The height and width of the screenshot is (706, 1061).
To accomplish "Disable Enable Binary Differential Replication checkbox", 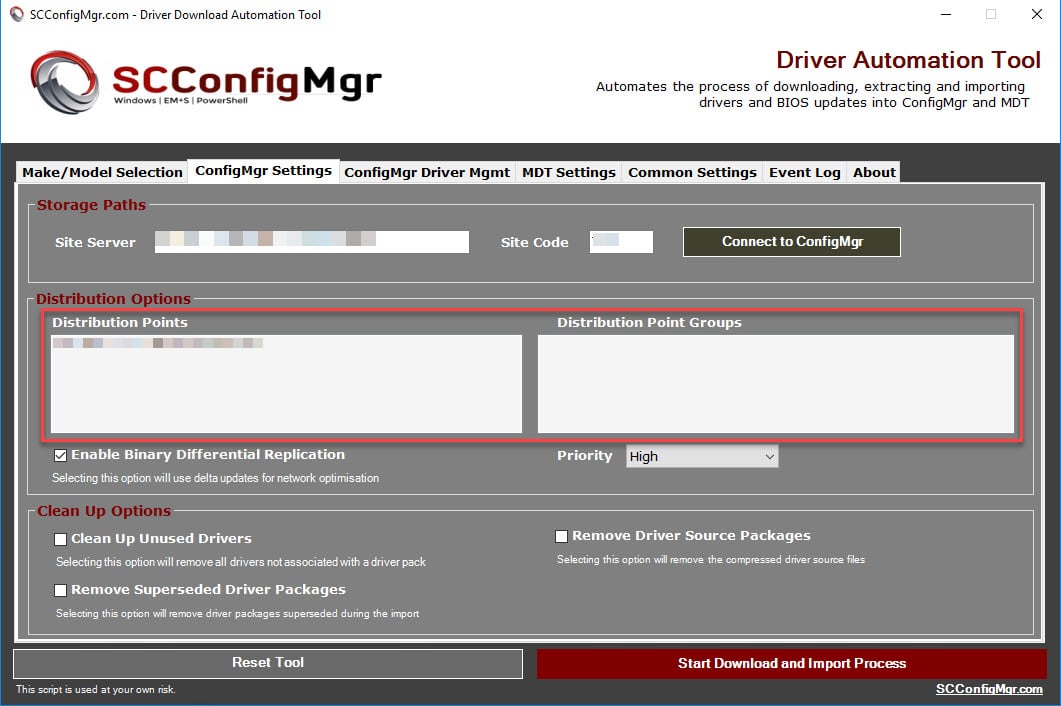I will [61, 456].
